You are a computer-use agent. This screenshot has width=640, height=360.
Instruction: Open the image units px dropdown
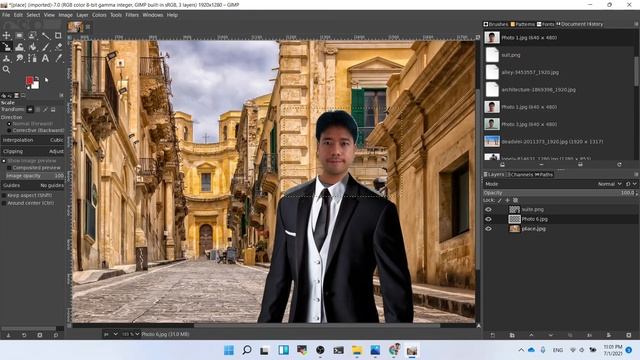[x=111, y=334]
